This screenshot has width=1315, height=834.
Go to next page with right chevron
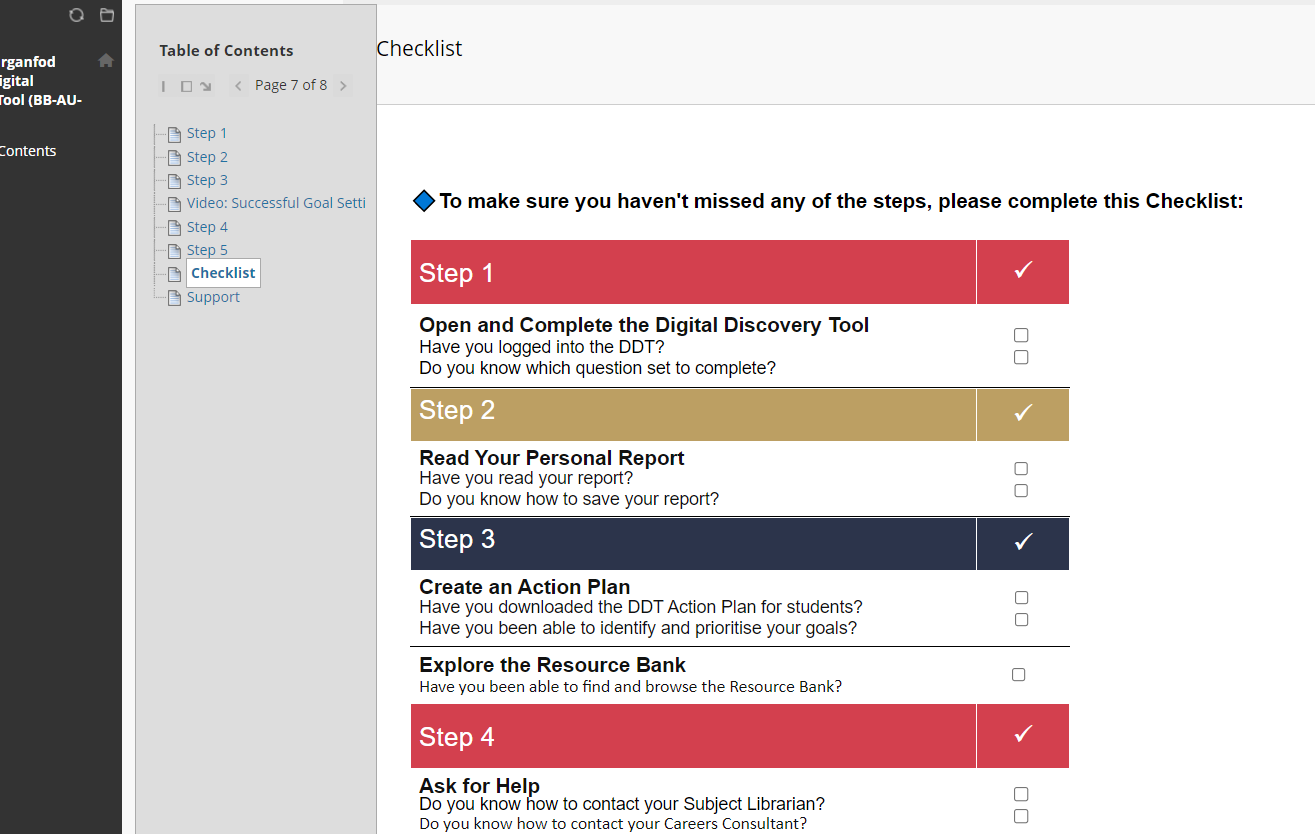pos(343,86)
